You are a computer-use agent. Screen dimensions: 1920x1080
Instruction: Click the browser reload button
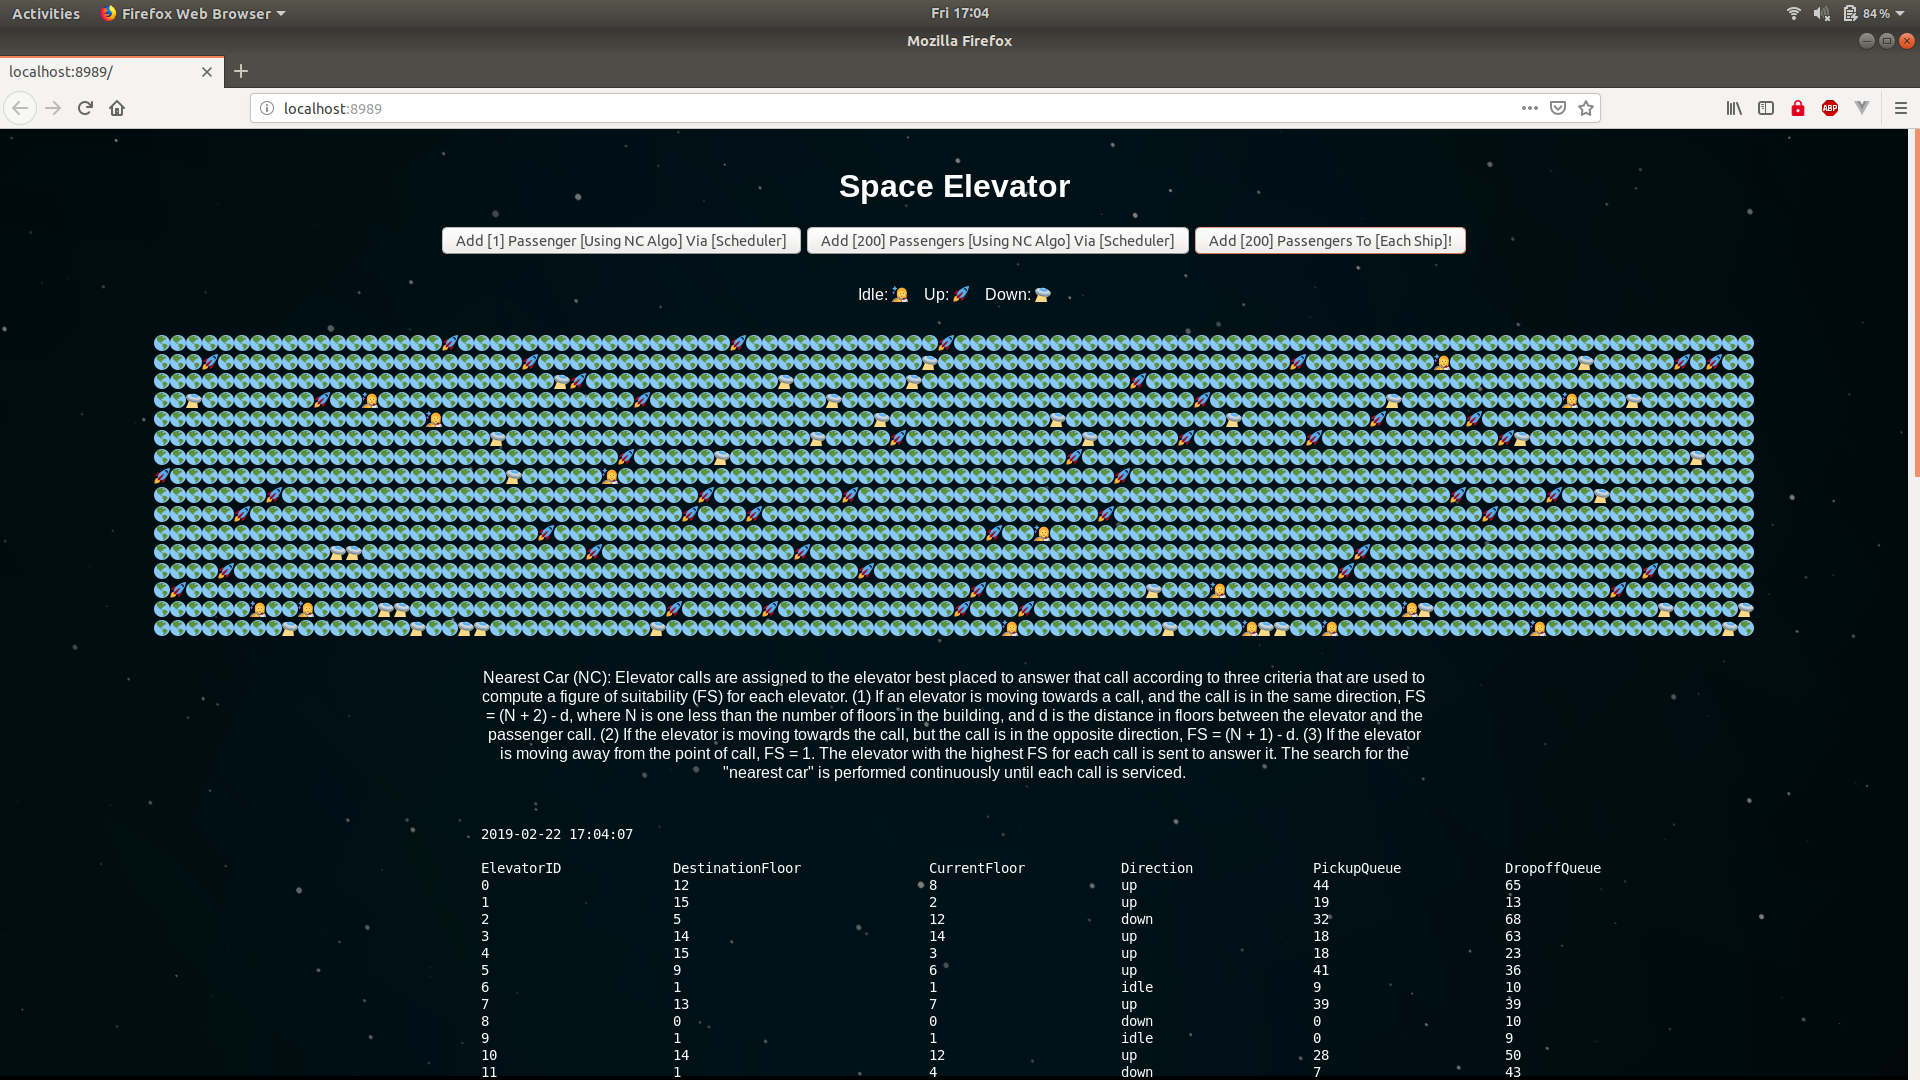85,108
